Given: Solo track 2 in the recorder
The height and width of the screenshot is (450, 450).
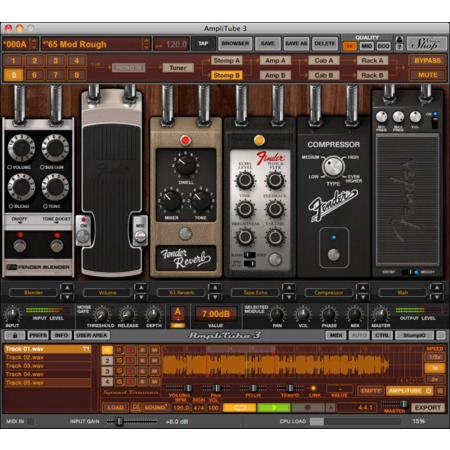Looking at the screenshot, I should click(142, 361).
